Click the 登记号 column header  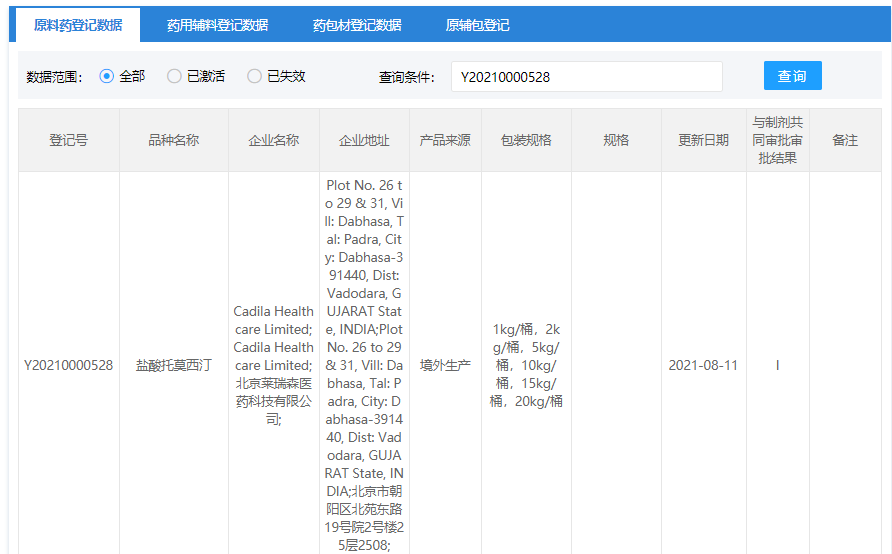coord(69,140)
